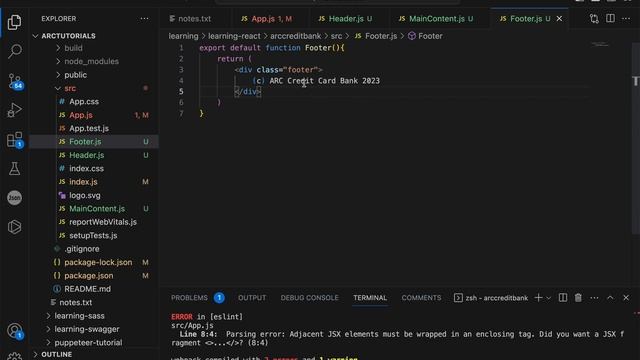Close the bottom panel
The height and width of the screenshot is (360, 640).
click(x=626, y=298)
